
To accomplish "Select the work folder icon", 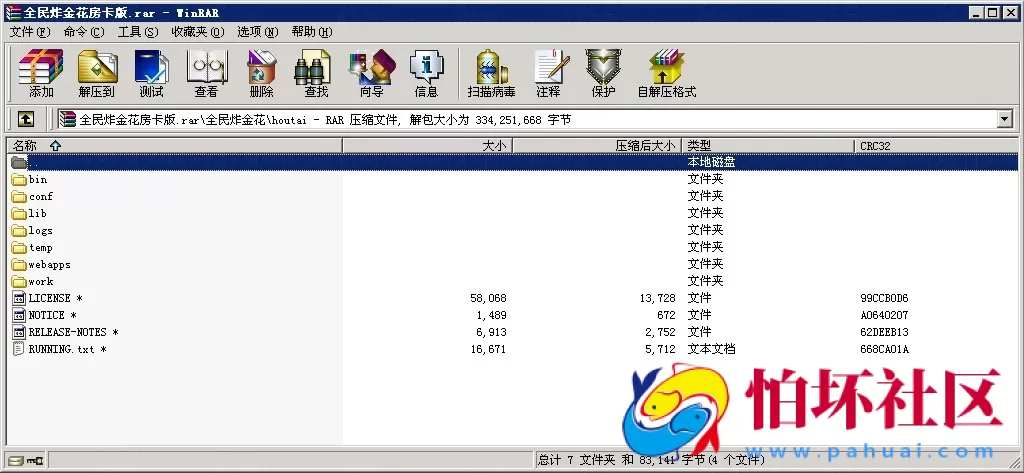I will [x=19, y=281].
